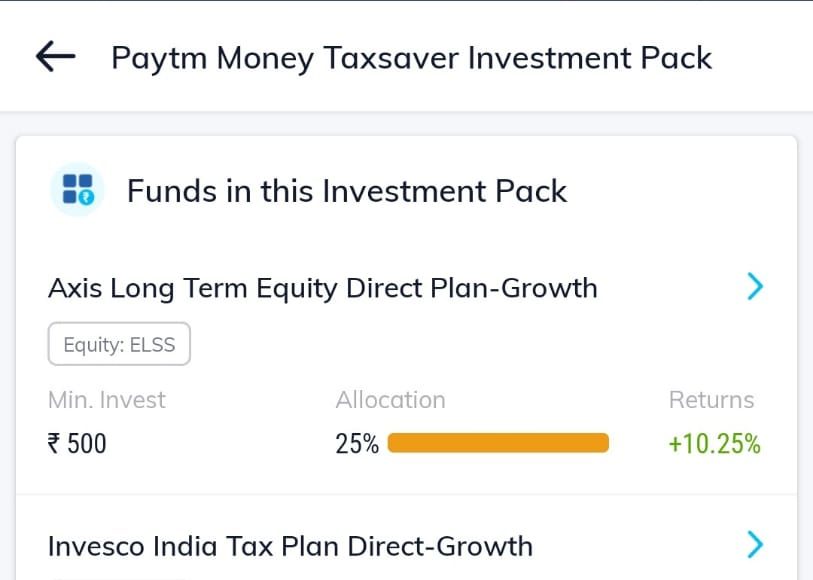The height and width of the screenshot is (580, 813).
Task: Tap the 500 minimum investment amount
Action: tap(87, 443)
